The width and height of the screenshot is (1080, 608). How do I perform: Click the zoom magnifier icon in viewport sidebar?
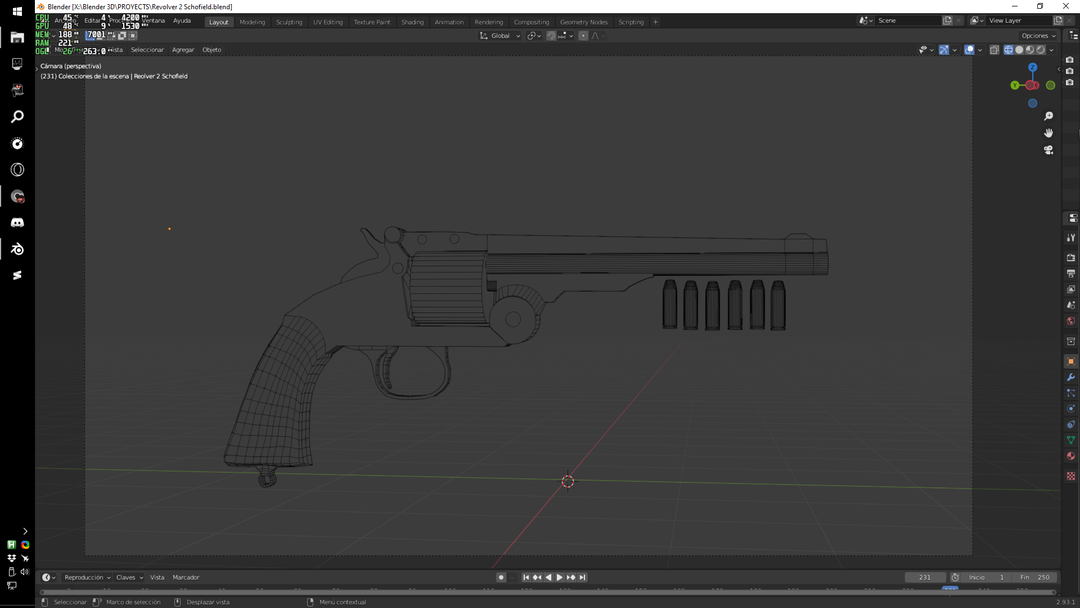pos(1048,115)
